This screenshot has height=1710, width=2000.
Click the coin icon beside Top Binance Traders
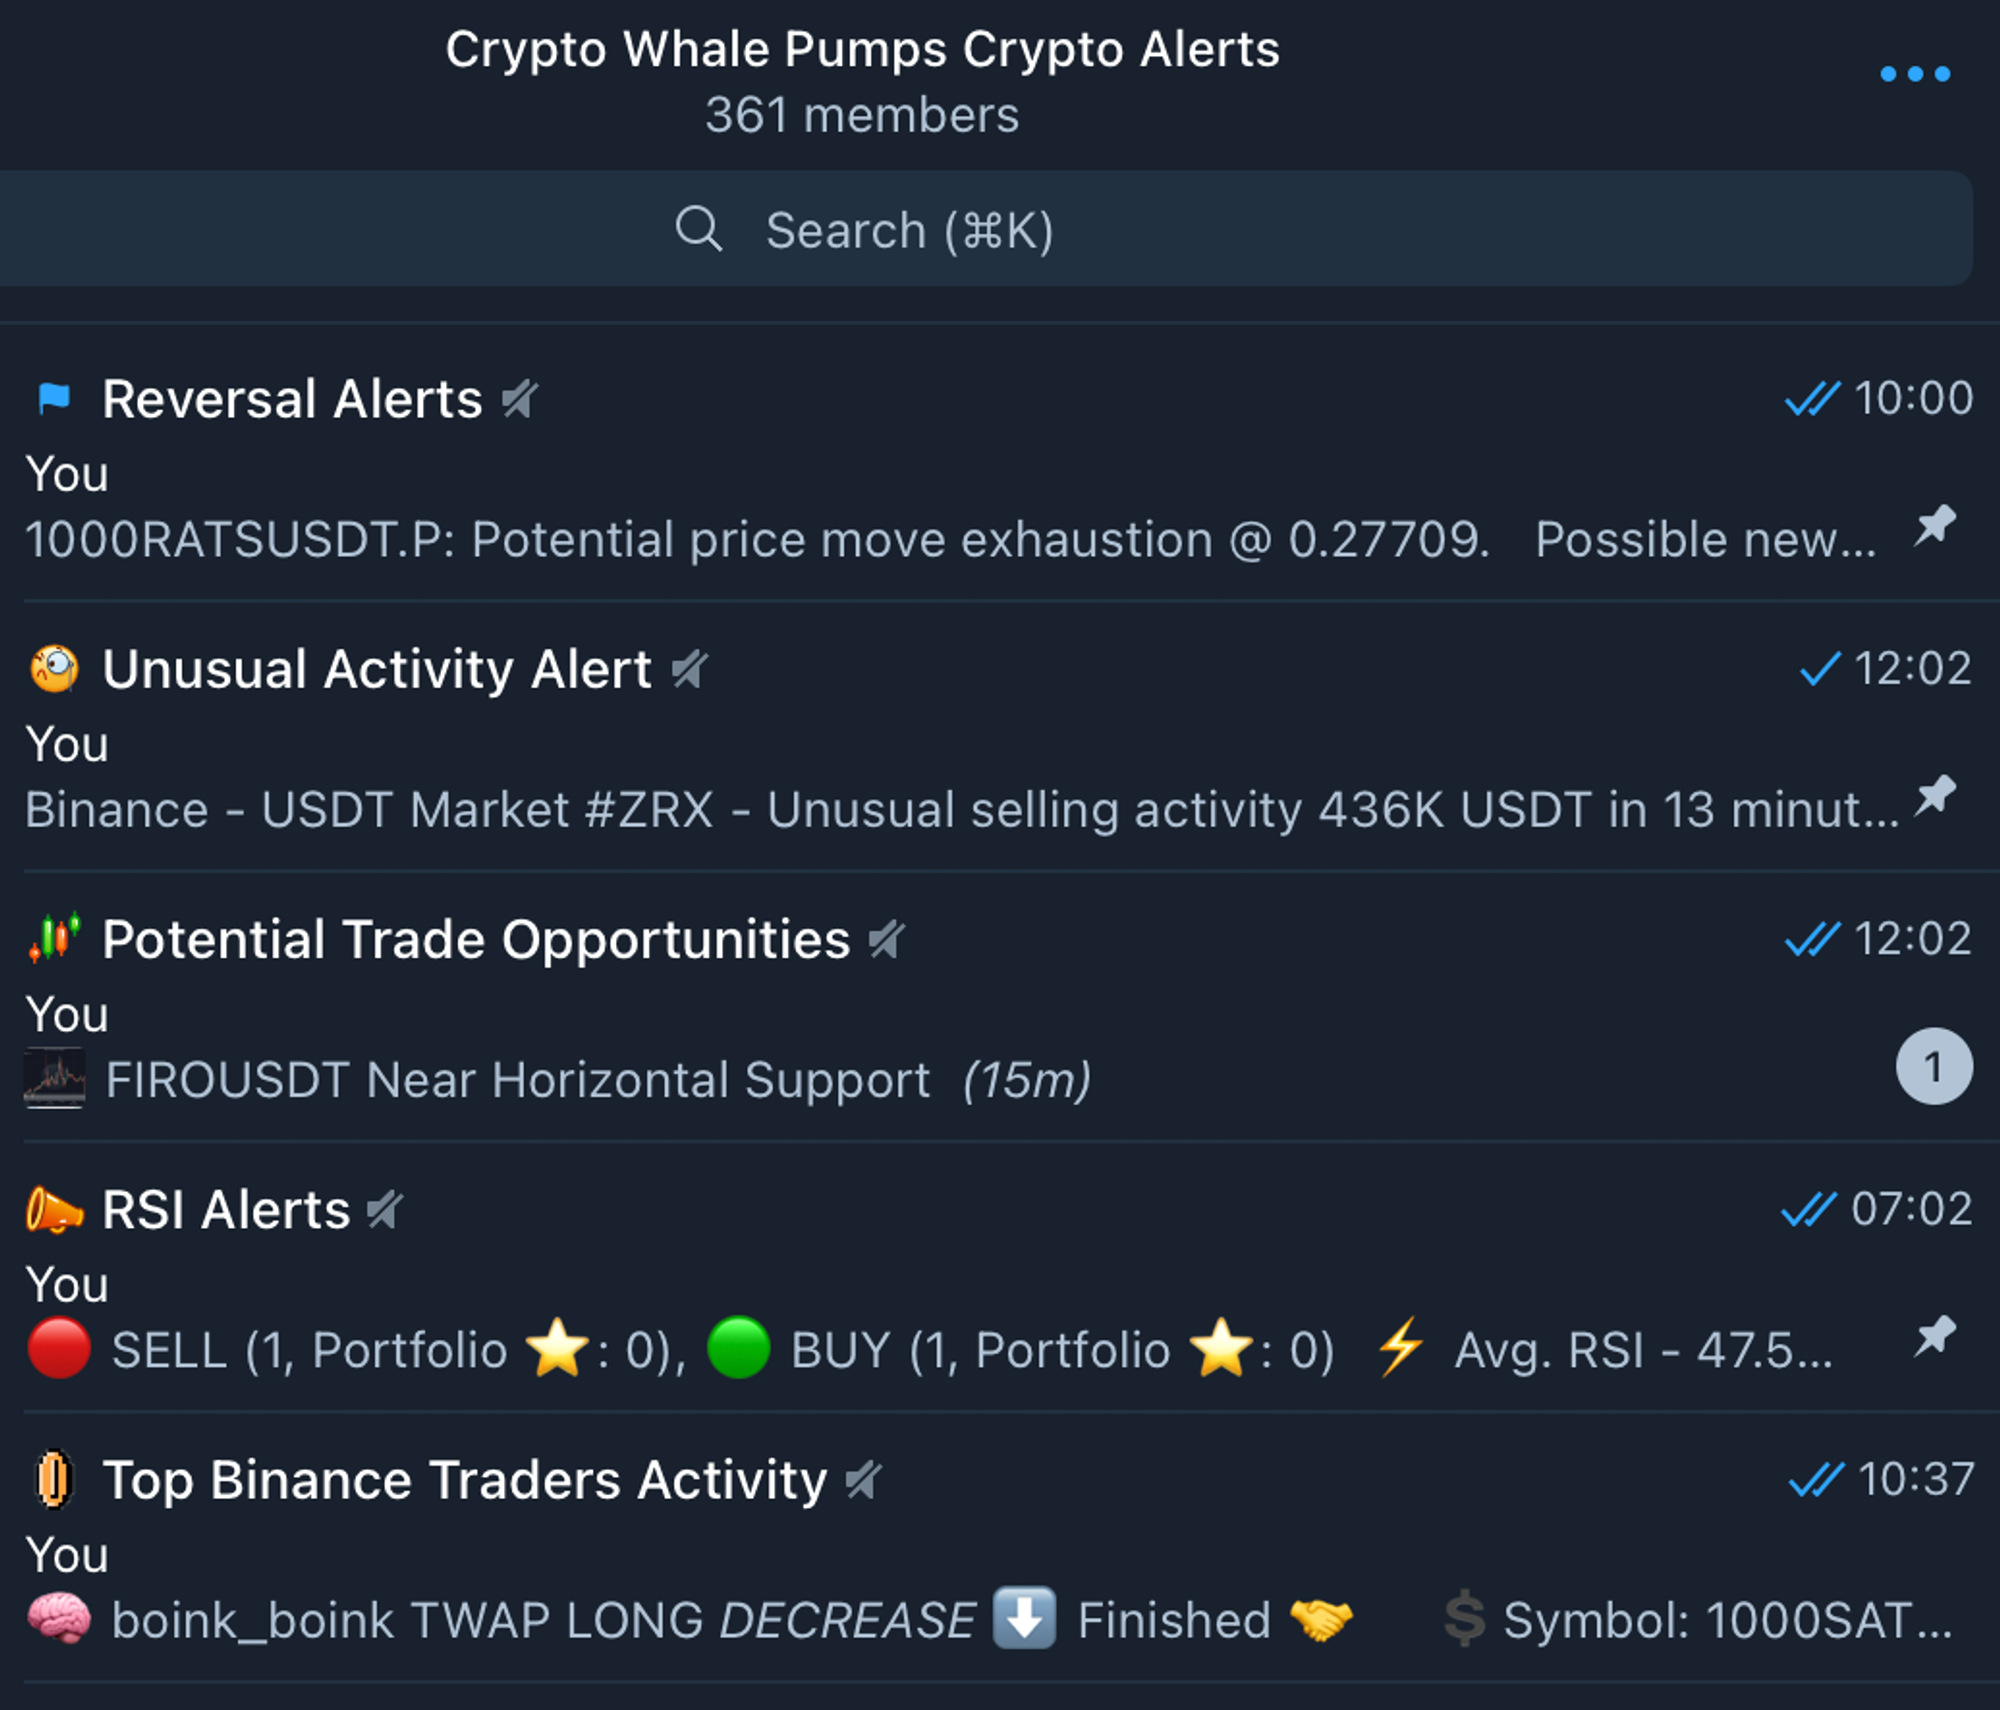(x=54, y=1479)
